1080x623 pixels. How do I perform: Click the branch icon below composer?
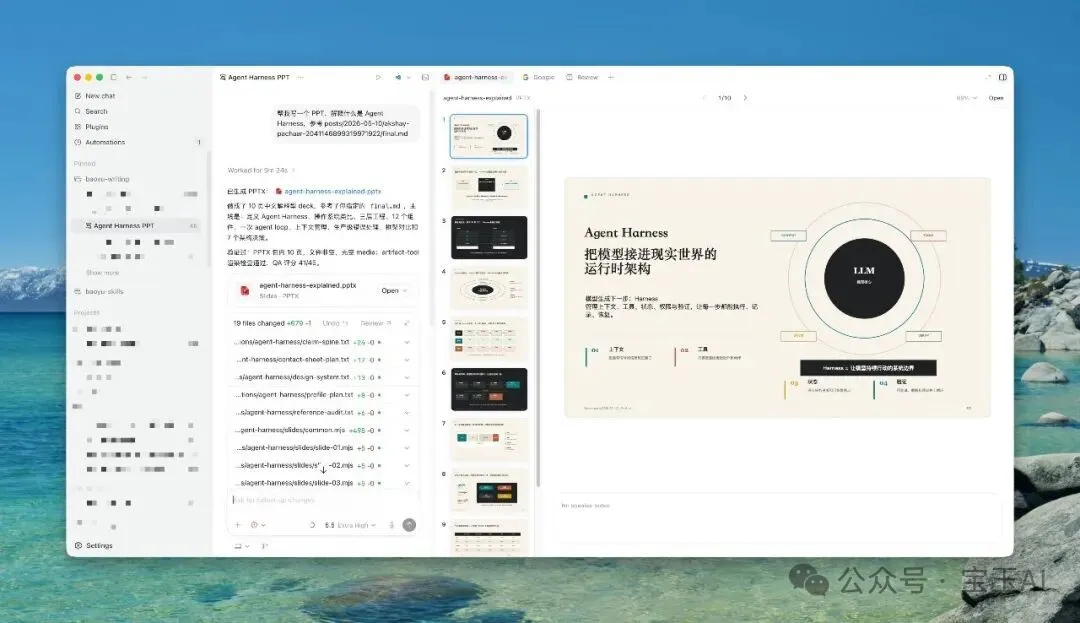pyautogui.click(x=265, y=546)
